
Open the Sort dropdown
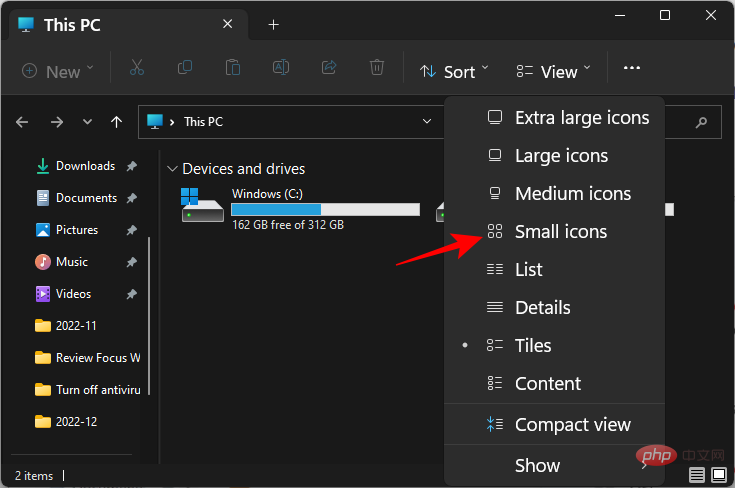454,71
